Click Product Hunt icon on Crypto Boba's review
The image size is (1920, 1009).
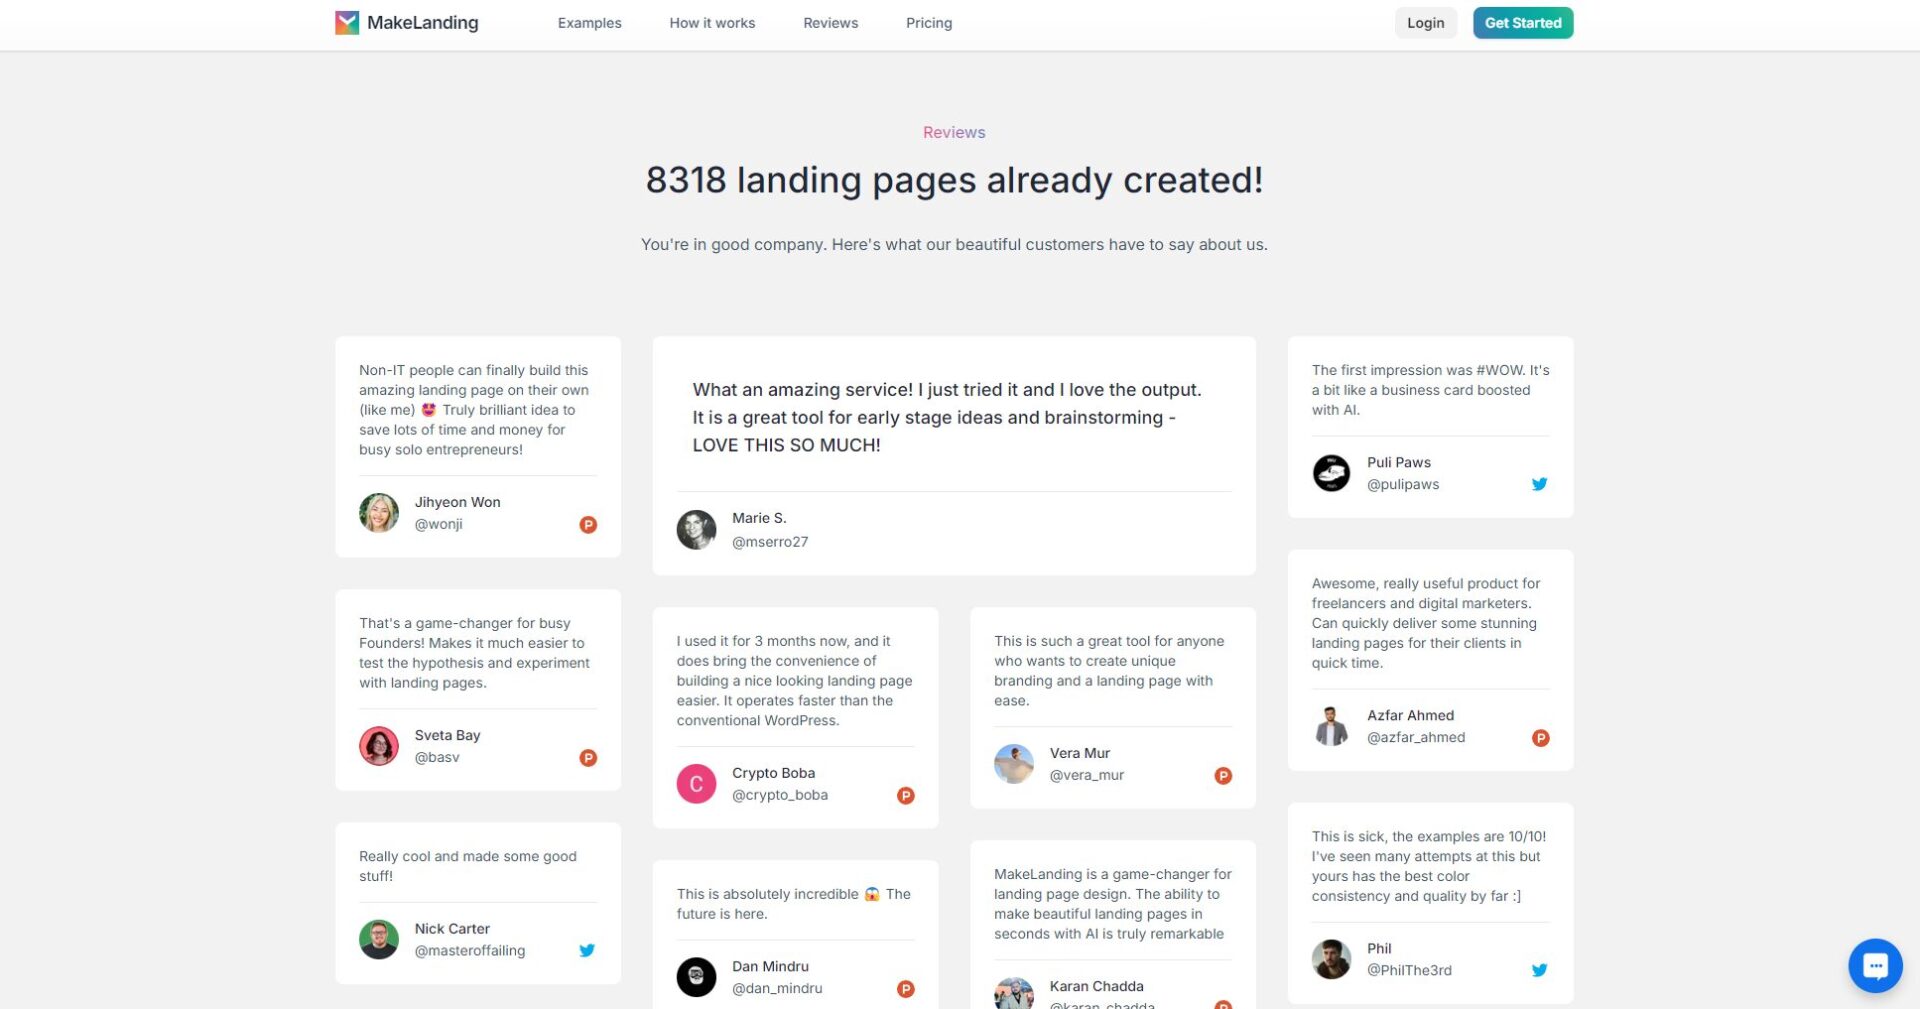pos(905,796)
